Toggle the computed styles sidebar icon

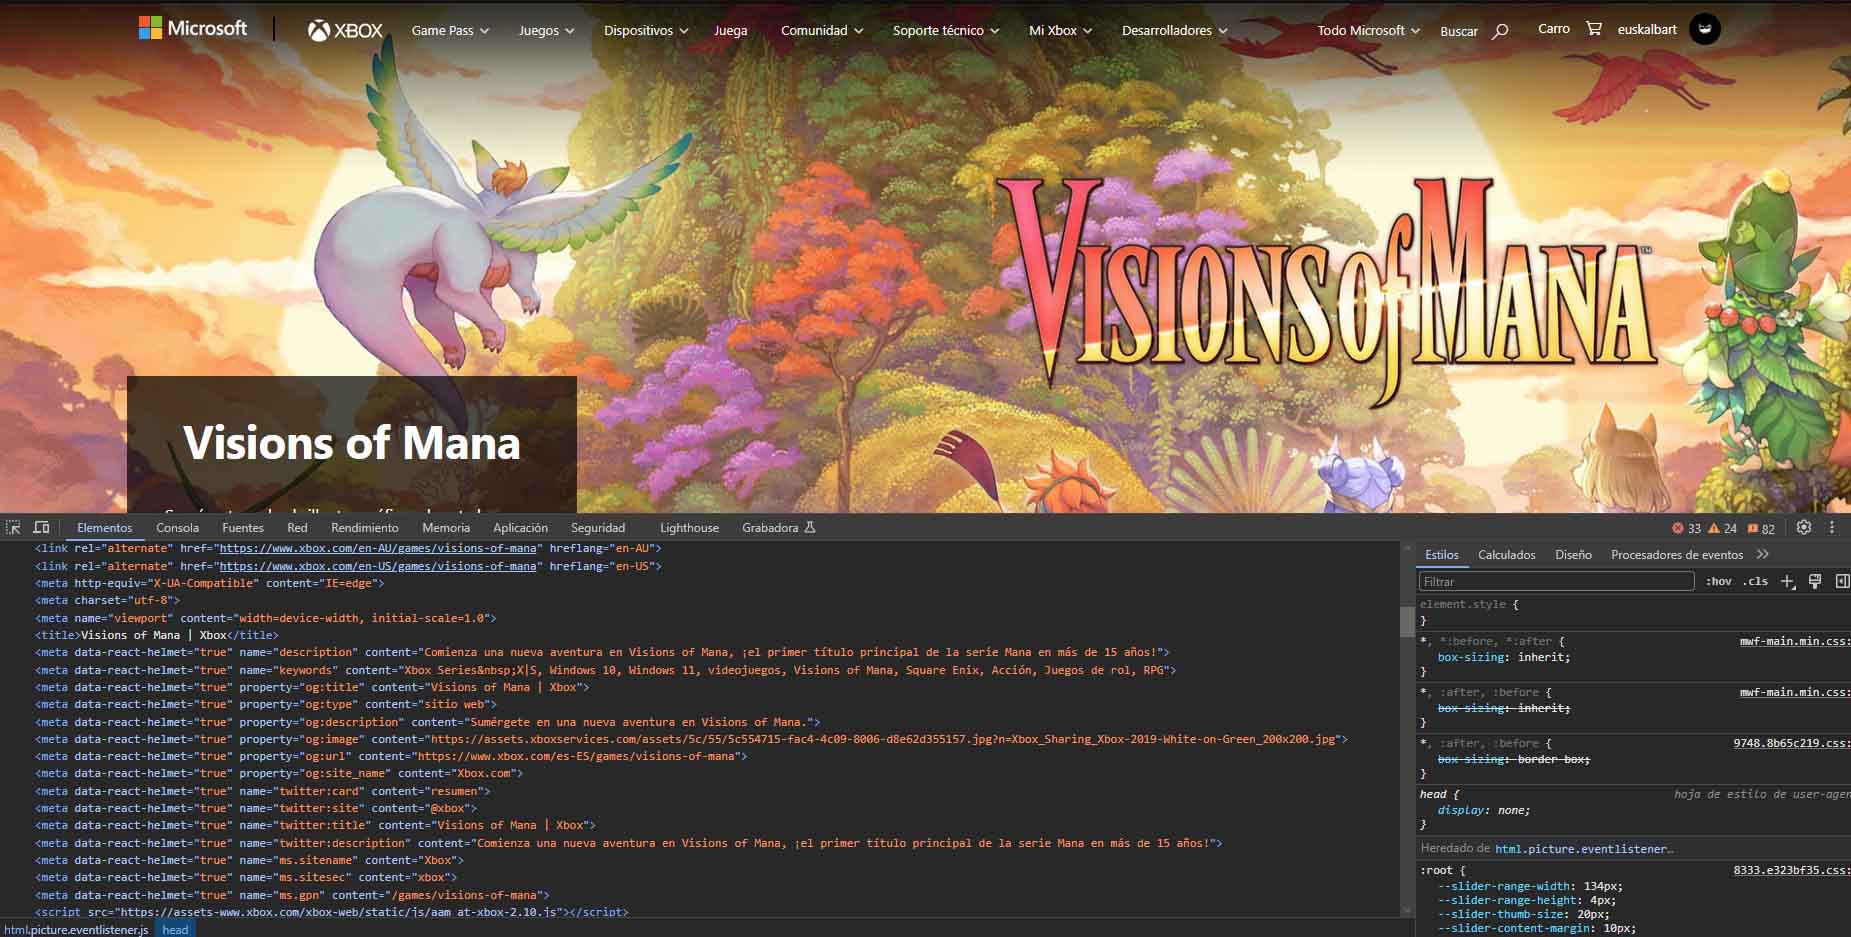(1842, 581)
